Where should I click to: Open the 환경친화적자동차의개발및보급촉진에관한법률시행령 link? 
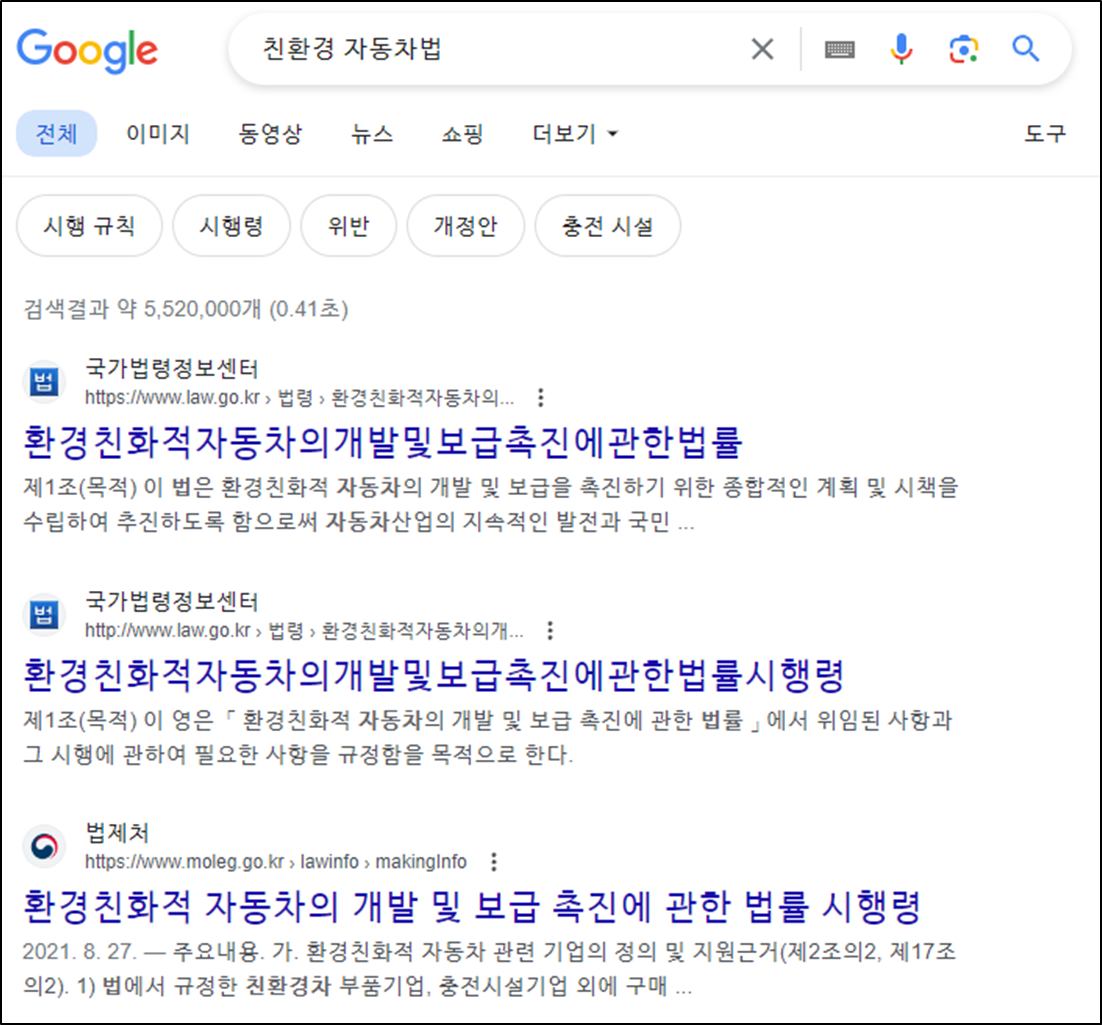pyautogui.click(x=434, y=675)
